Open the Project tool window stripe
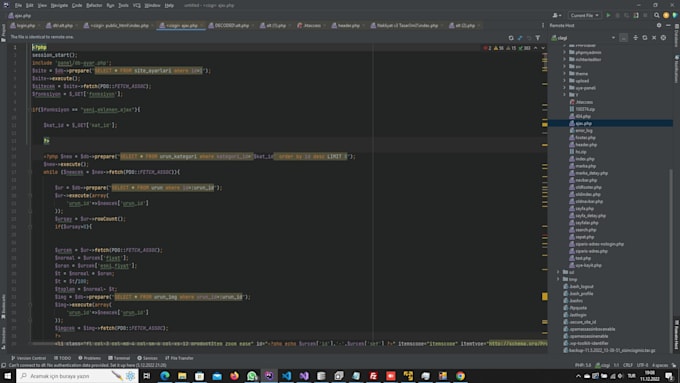The height and width of the screenshot is (383, 680). (3, 32)
